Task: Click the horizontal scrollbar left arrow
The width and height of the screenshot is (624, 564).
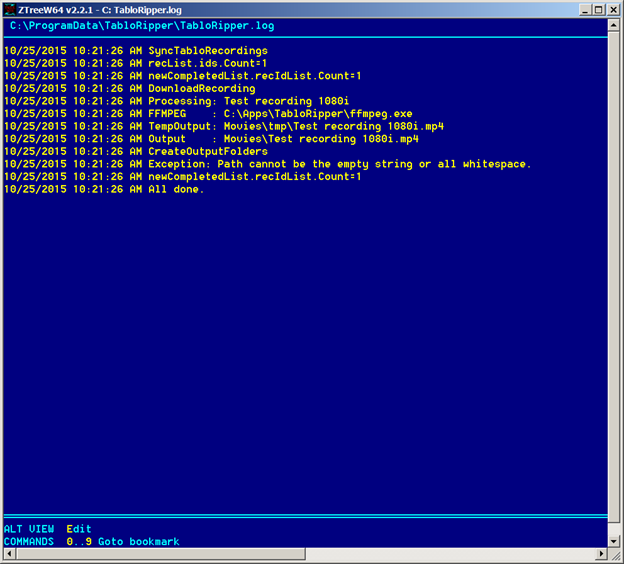Action: [x=10, y=553]
